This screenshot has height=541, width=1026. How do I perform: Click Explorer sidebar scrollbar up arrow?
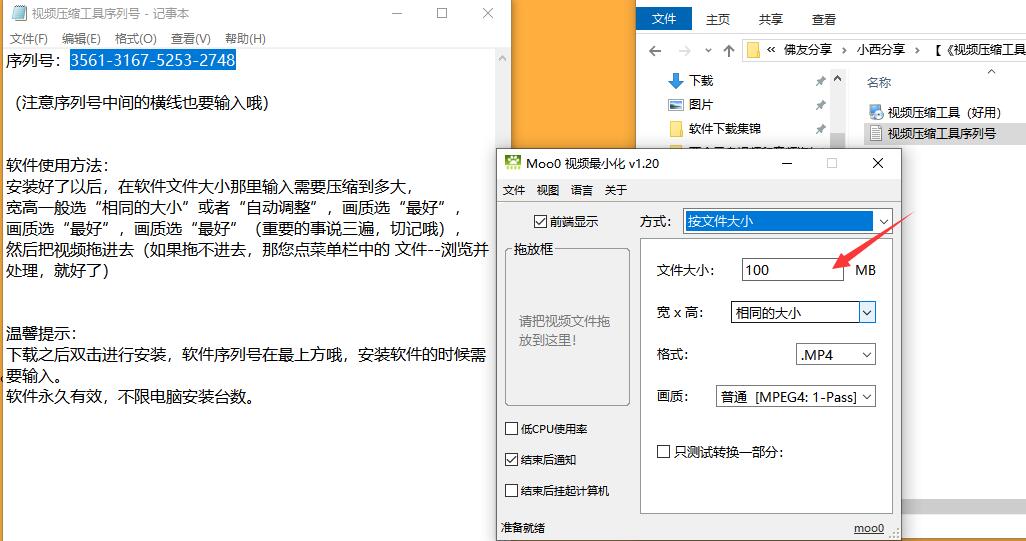[837, 79]
